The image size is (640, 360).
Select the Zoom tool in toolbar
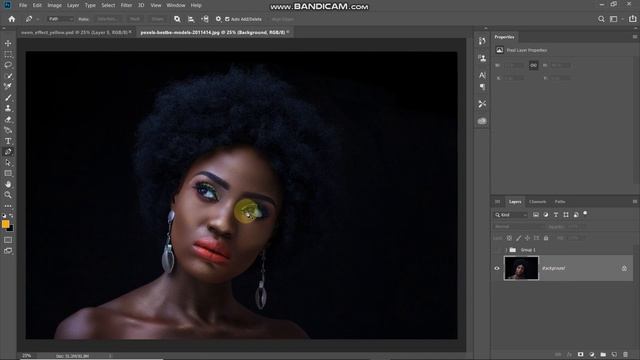(8, 195)
